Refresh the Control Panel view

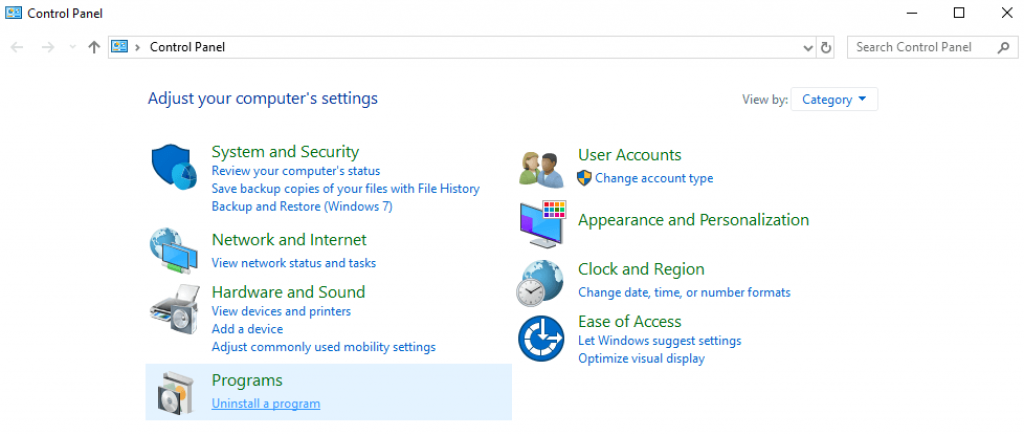826,47
